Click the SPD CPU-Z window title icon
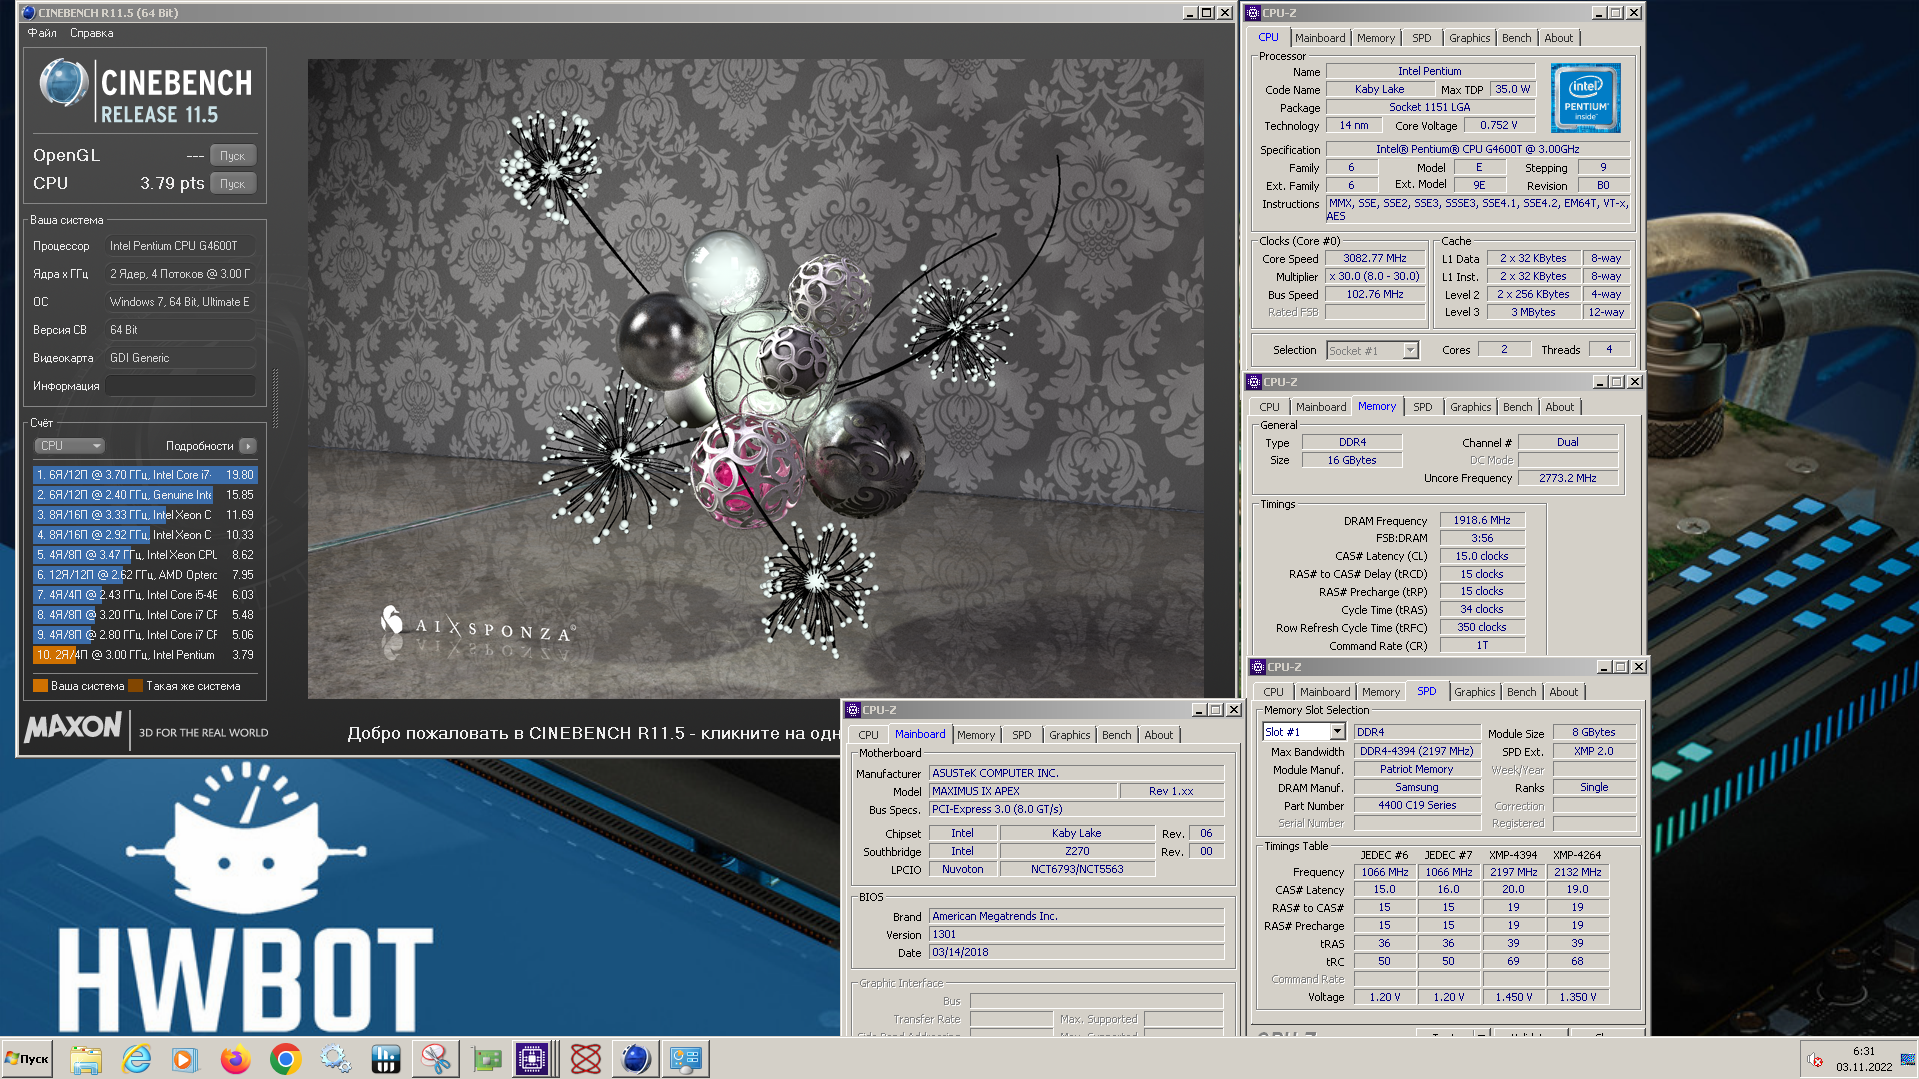The width and height of the screenshot is (1919, 1079). click(x=1258, y=667)
